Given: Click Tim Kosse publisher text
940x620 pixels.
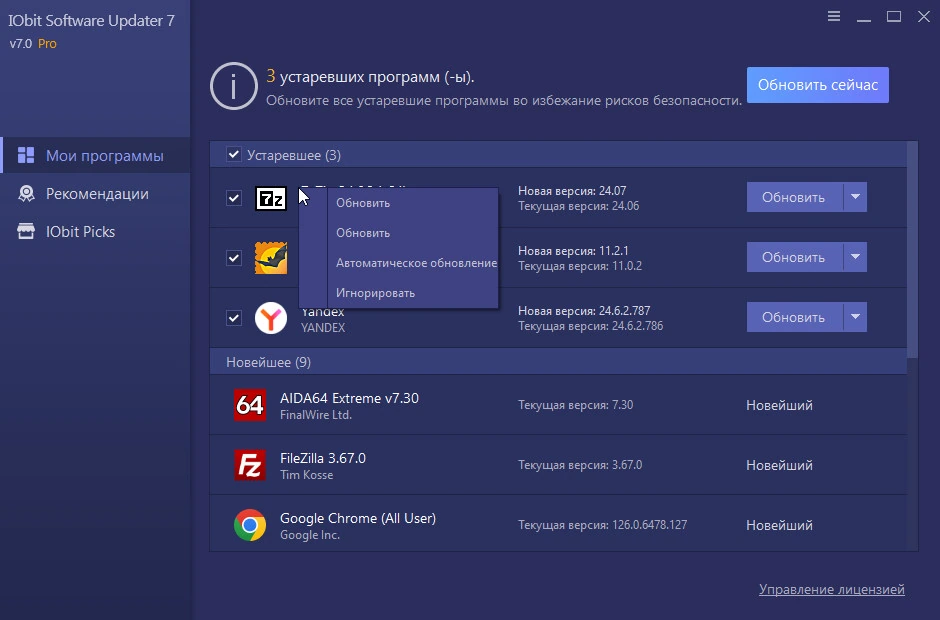Looking at the screenshot, I should [x=306, y=475].
